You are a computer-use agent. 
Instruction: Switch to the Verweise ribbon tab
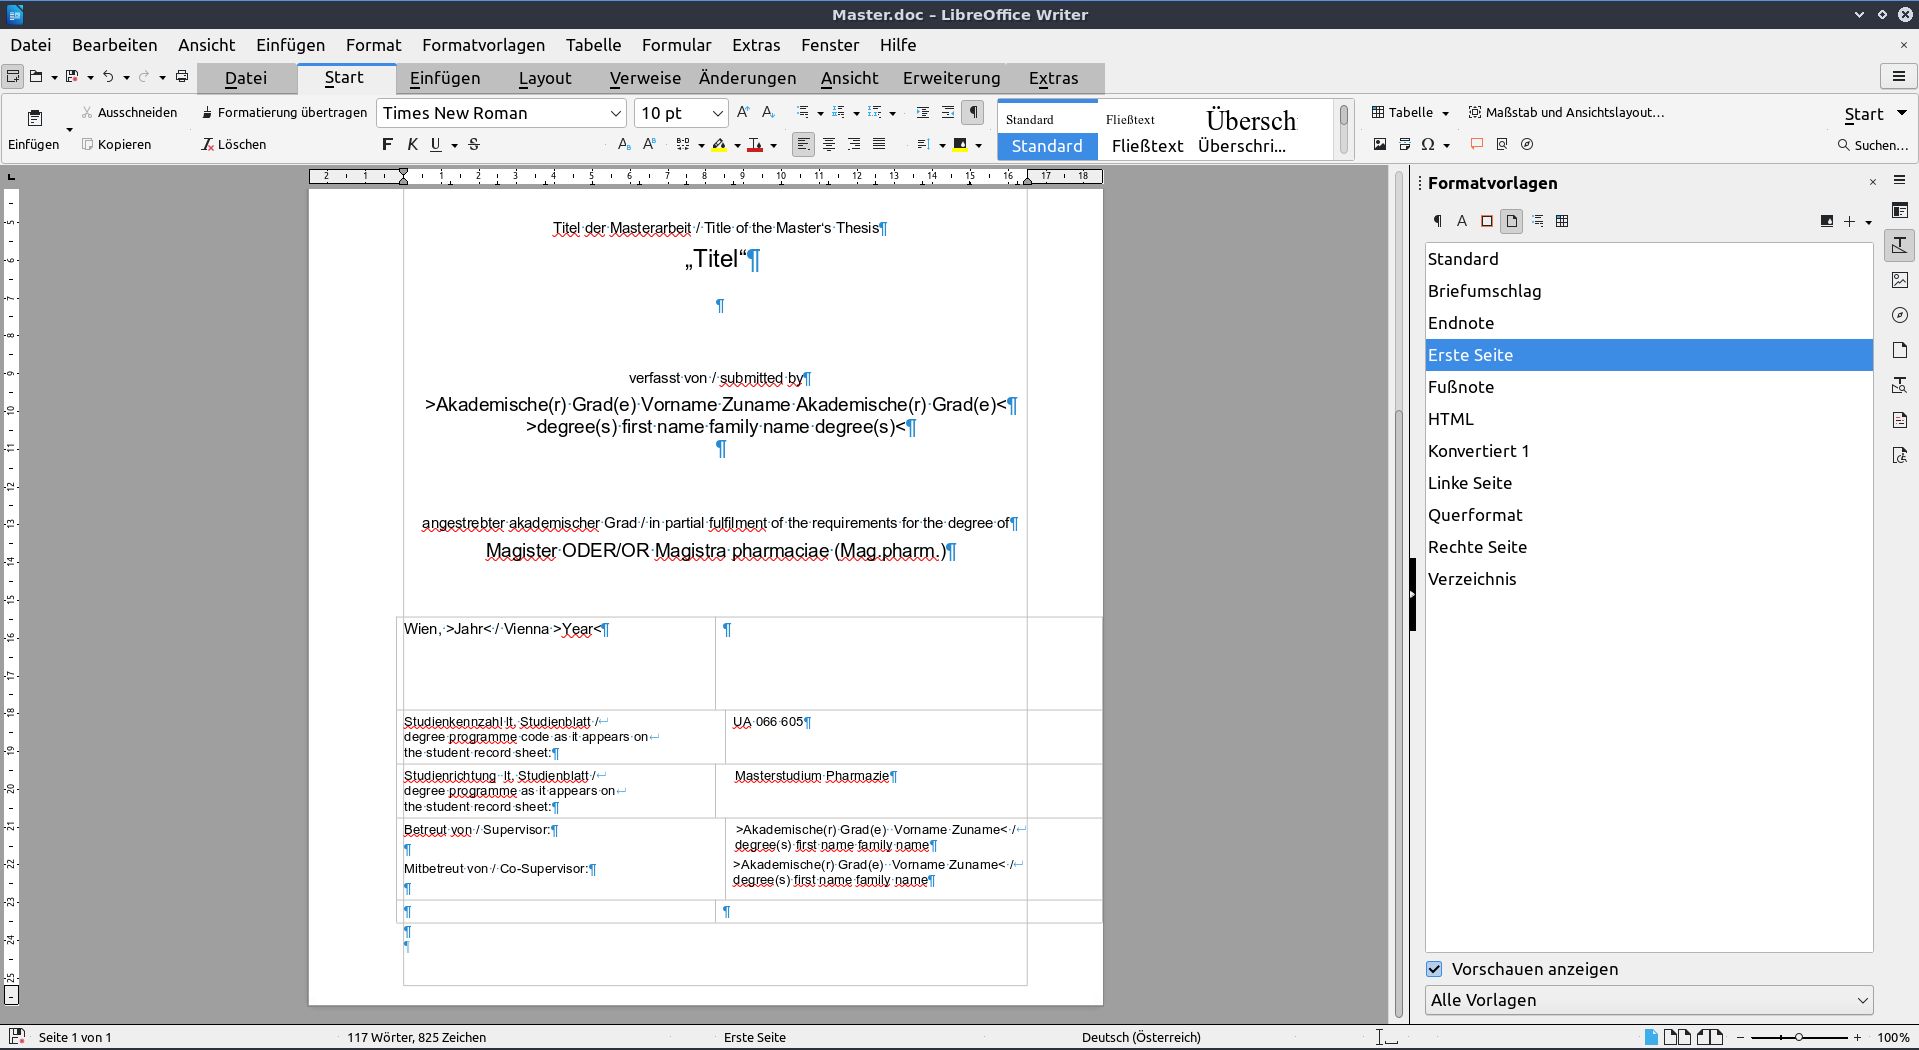tap(645, 78)
